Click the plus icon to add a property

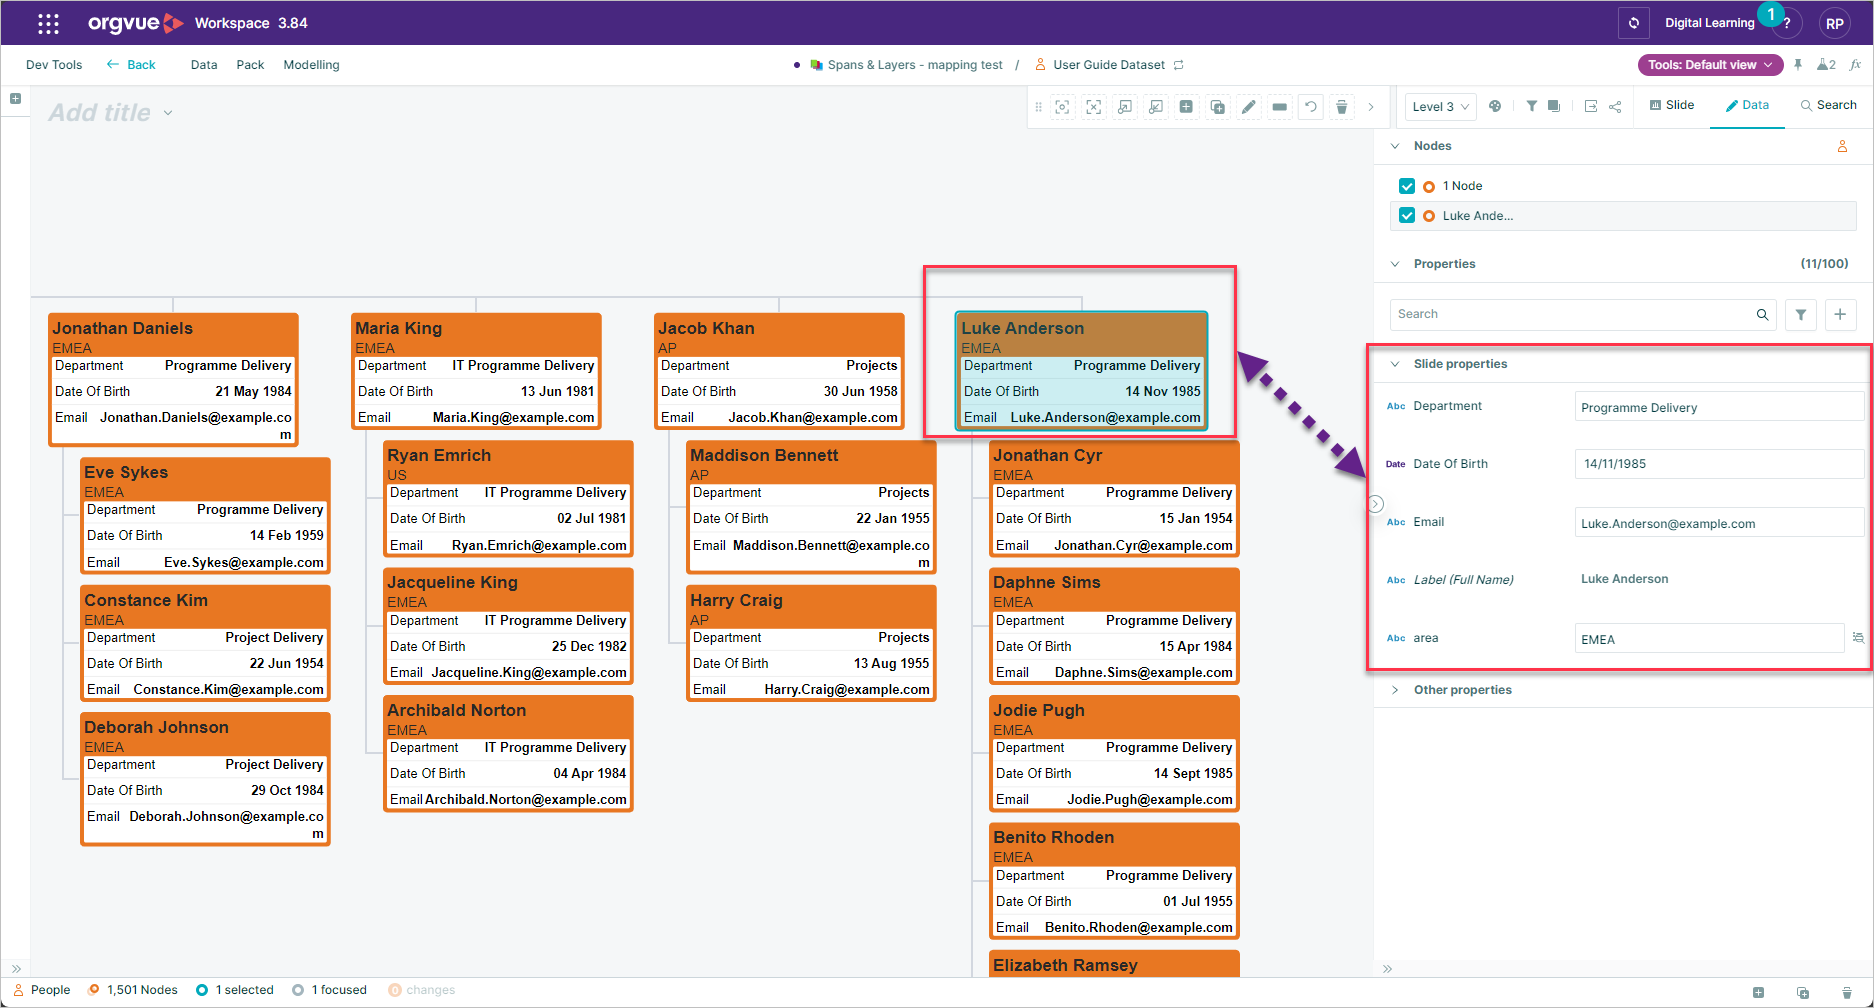(x=1841, y=314)
